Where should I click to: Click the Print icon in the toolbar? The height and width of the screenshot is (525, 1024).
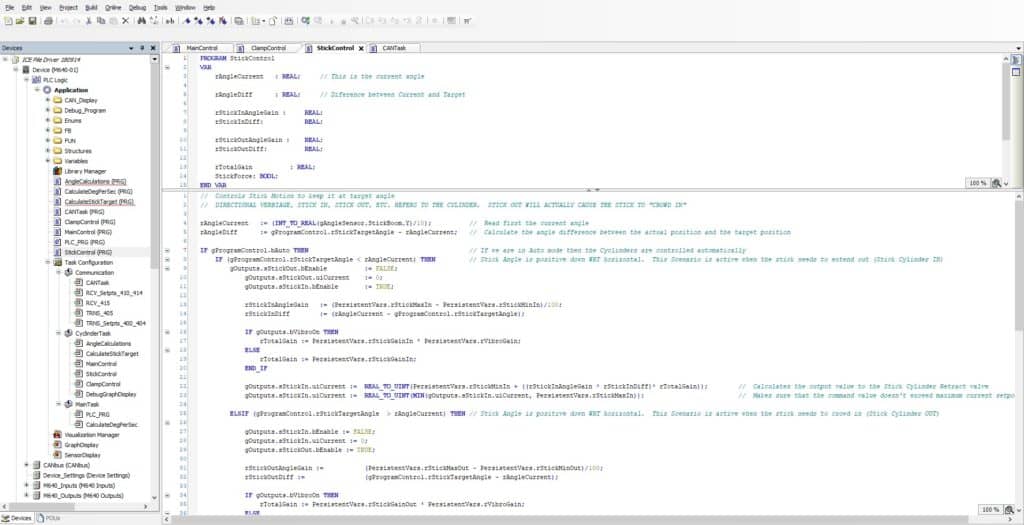click(46, 20)
